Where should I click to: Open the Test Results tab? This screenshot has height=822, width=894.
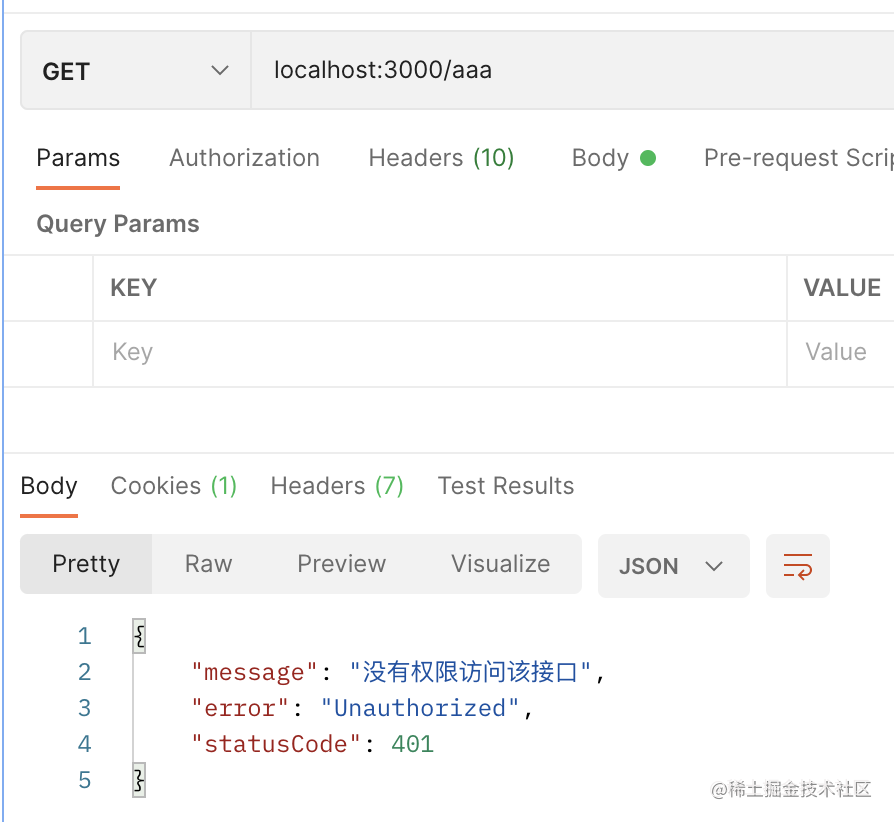506,486
